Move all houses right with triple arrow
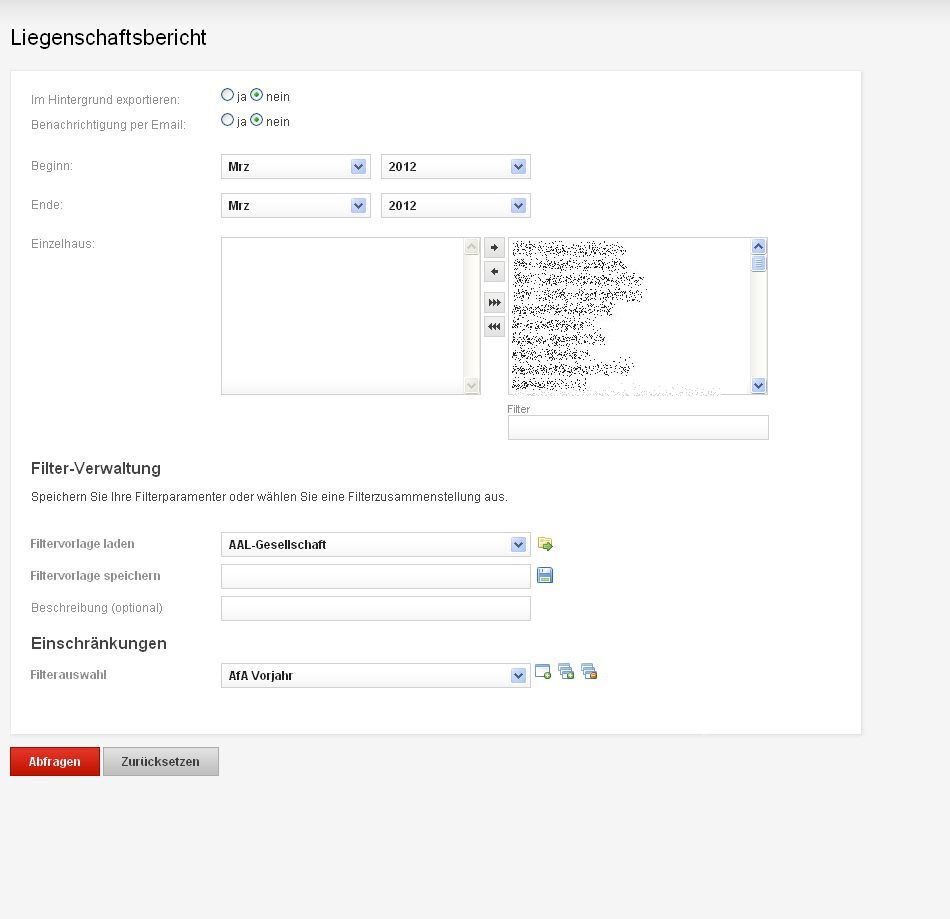Viewport: 950px width, 919px height. 494,302
